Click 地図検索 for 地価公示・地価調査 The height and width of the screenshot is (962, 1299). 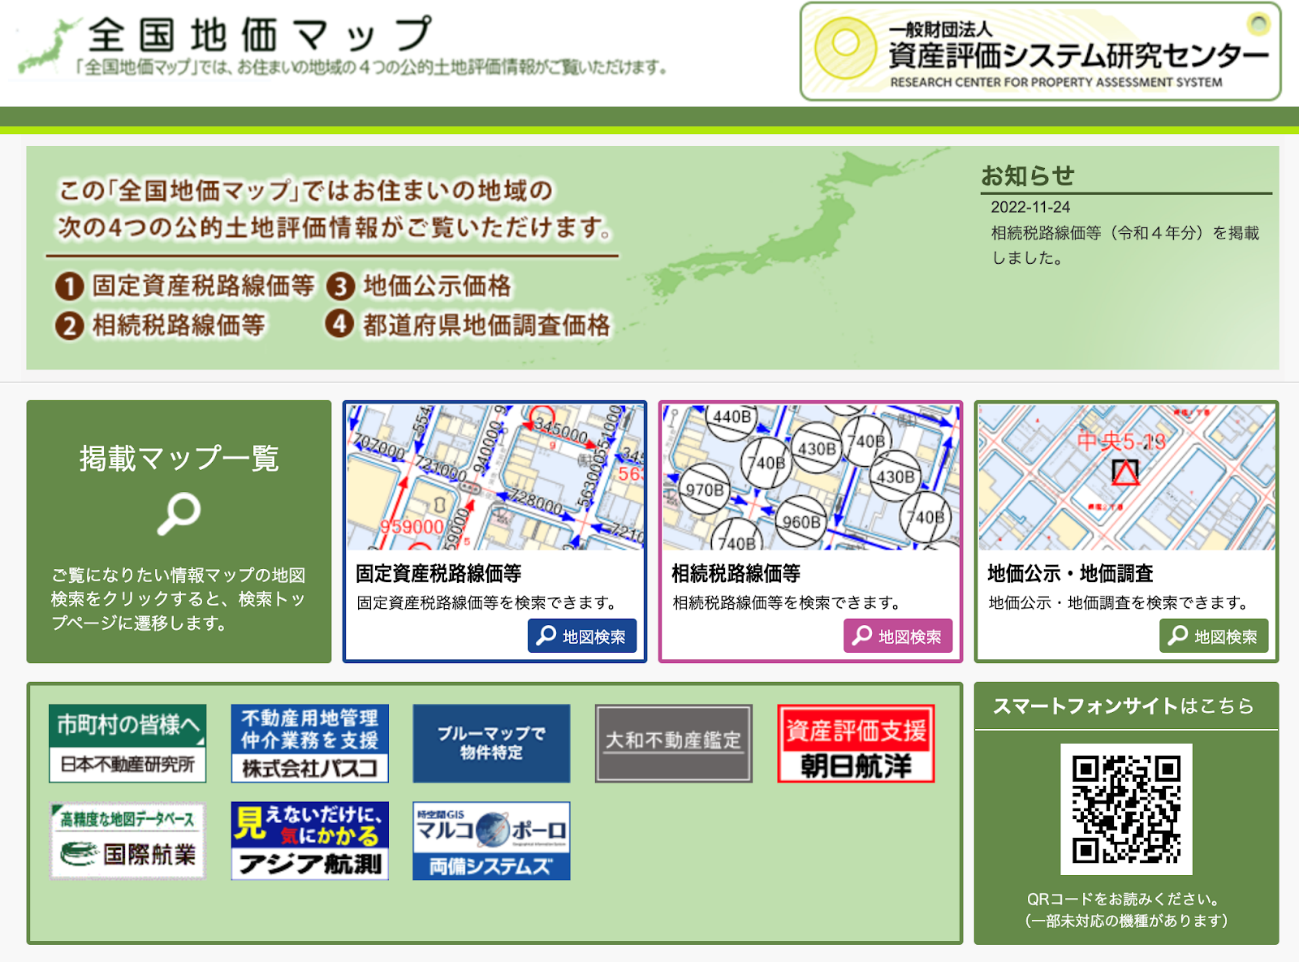pyautogui.click(x=1213, y=635)
